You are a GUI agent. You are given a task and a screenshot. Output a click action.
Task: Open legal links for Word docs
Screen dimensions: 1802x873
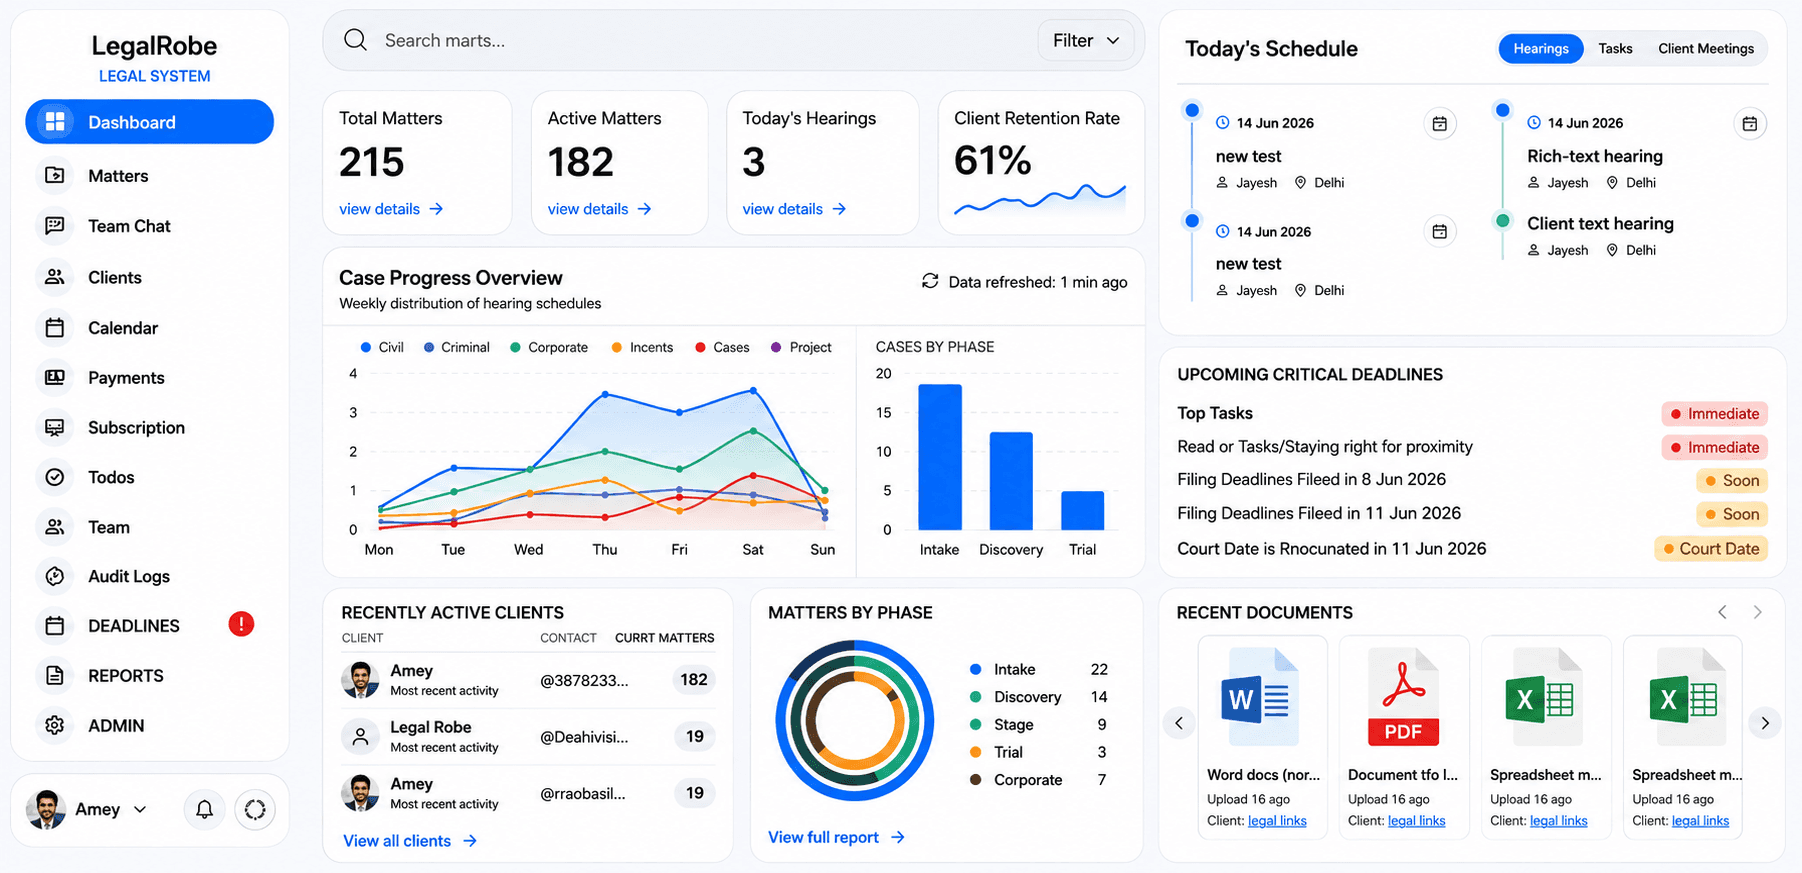tap(1277, 821)
